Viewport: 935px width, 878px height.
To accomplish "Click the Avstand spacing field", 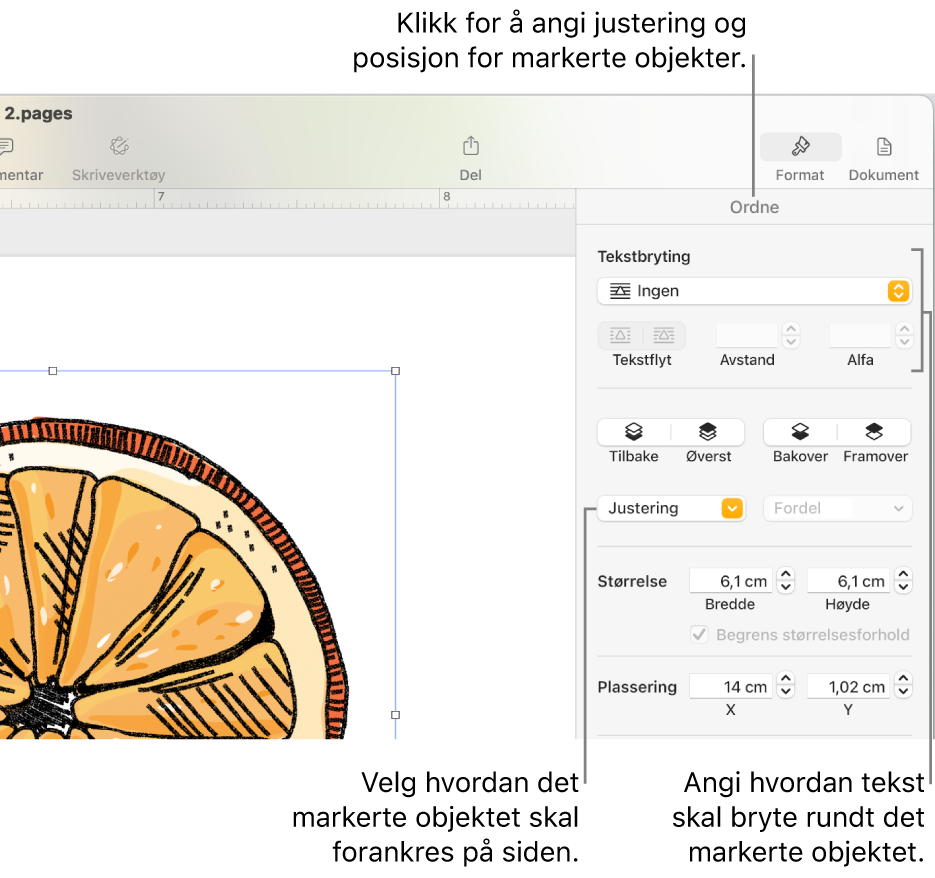I will [x=747, y=335].
